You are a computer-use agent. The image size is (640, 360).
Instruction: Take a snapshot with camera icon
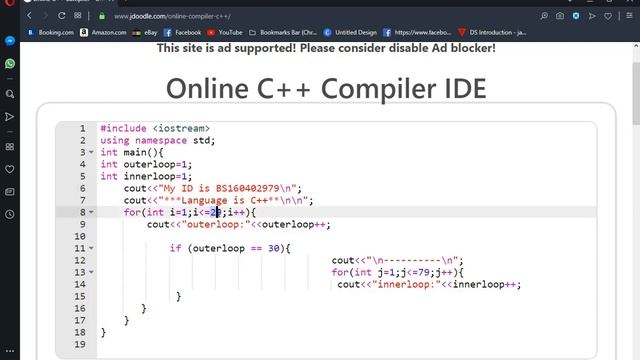coord(560,16)
